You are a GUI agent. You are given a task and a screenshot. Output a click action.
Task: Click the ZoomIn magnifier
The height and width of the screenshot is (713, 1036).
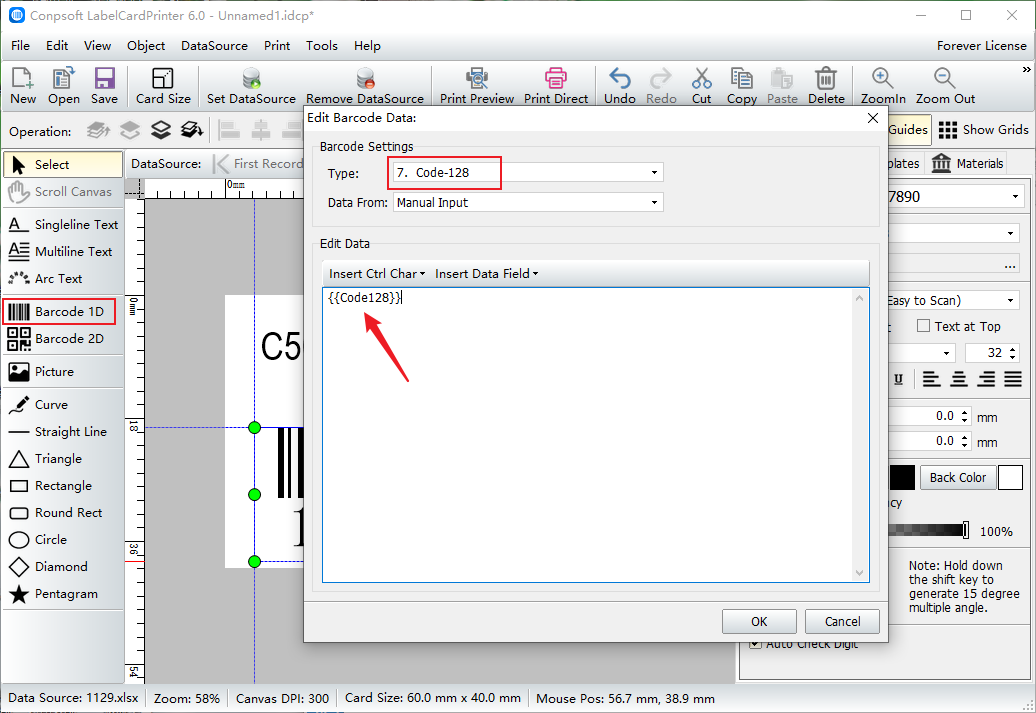pos(883,86)
